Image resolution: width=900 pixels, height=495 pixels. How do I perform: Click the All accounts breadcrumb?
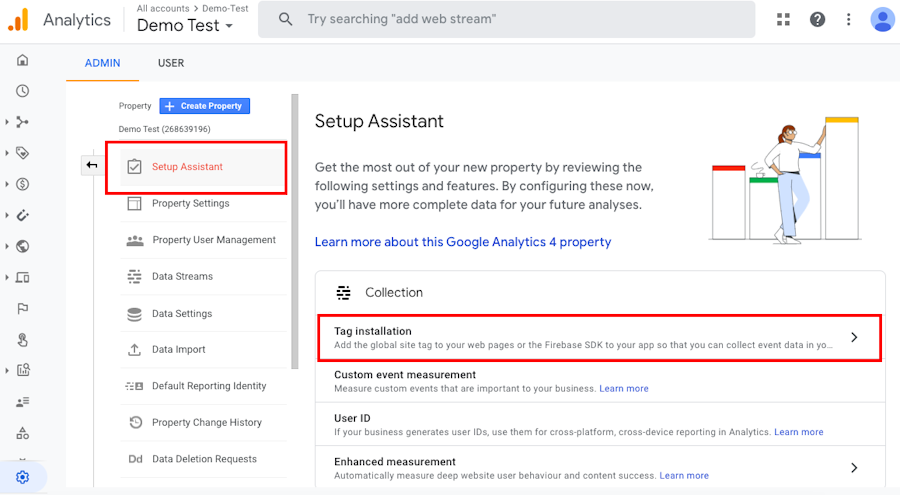point(163,9)
